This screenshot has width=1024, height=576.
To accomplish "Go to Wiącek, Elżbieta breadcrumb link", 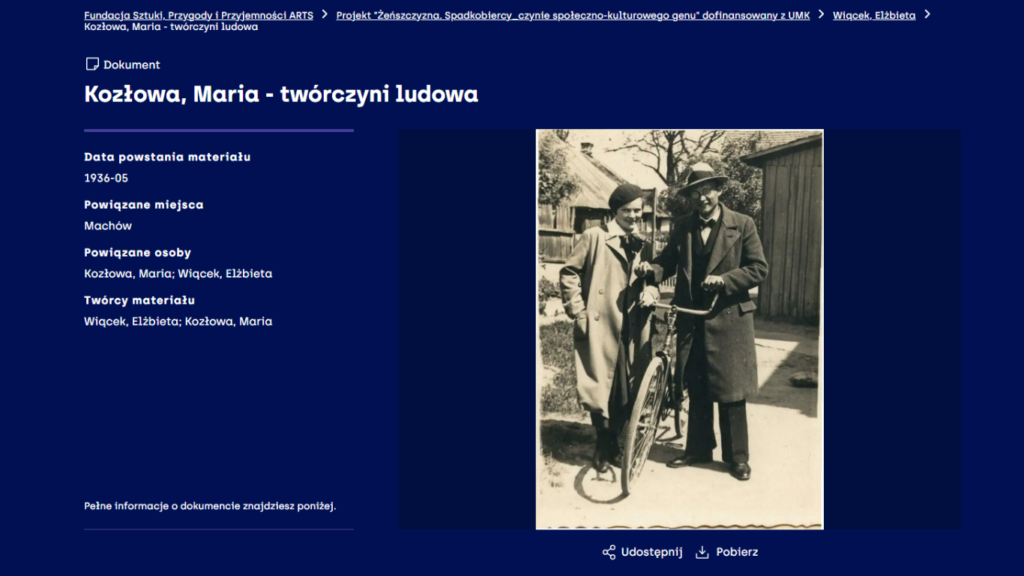I will [x=874, y=15].
